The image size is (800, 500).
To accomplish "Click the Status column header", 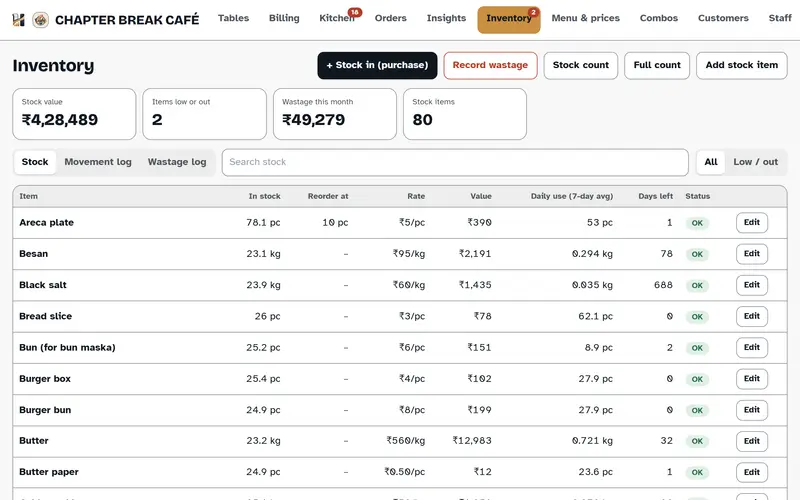I will click(697, 196).
